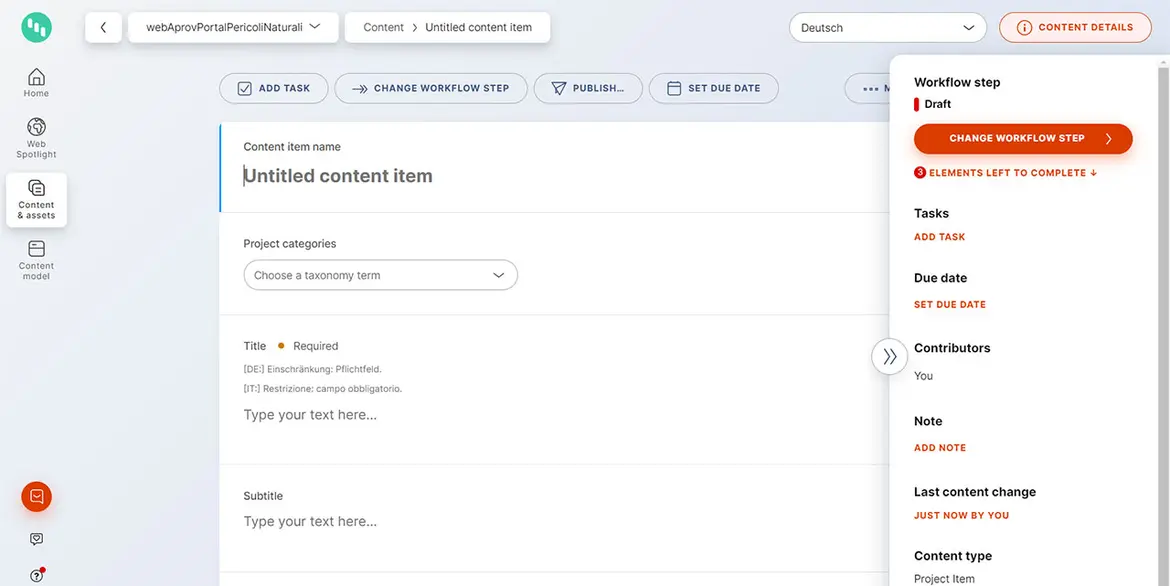Click the orange feedback inbox icon
The width and height of the screenshot is (1170, 586).
[37, 496]
